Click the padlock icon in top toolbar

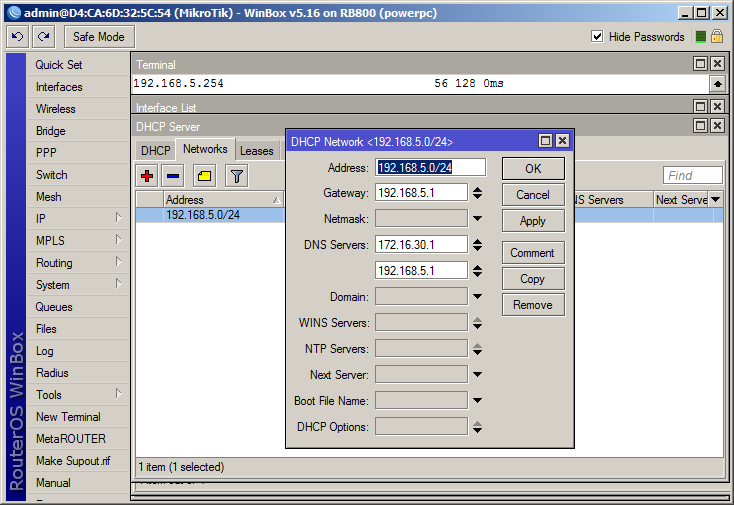[717, 37]
